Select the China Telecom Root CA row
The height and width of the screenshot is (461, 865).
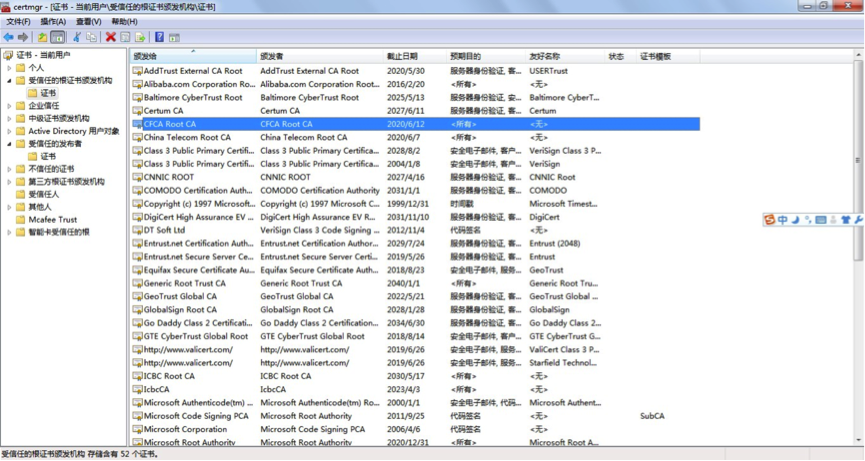[x=416, y=137]
